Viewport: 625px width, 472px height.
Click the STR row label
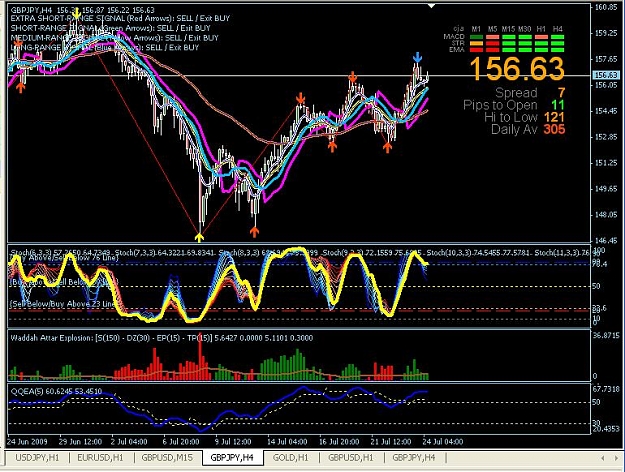pos(458,43)
